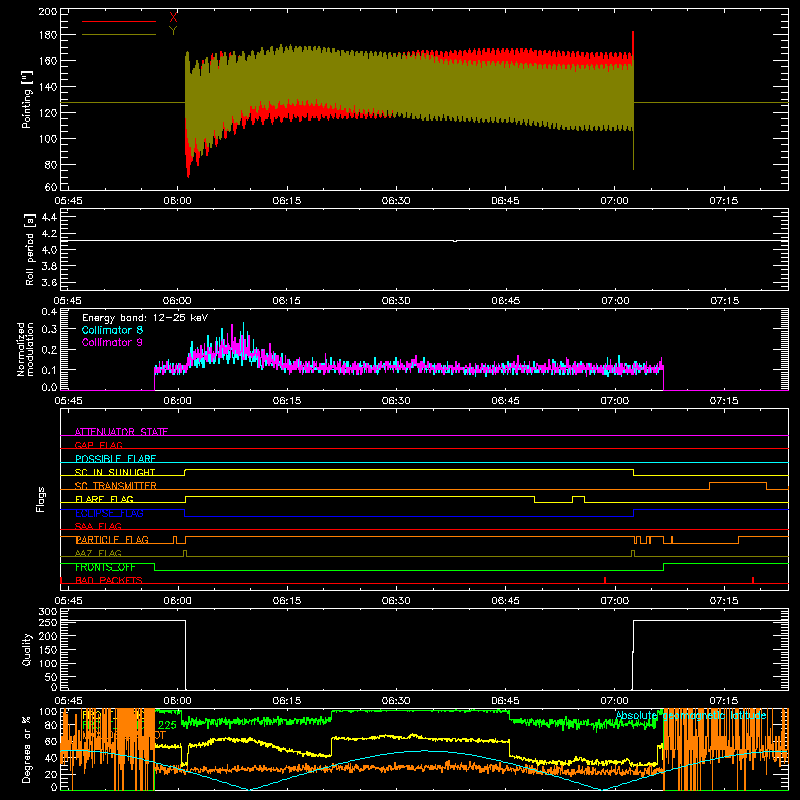Click '06:15' time label under Pointing plot
The height and width of the screenshot is (800, 800).
pyautogui.click(x=287, y=201)
